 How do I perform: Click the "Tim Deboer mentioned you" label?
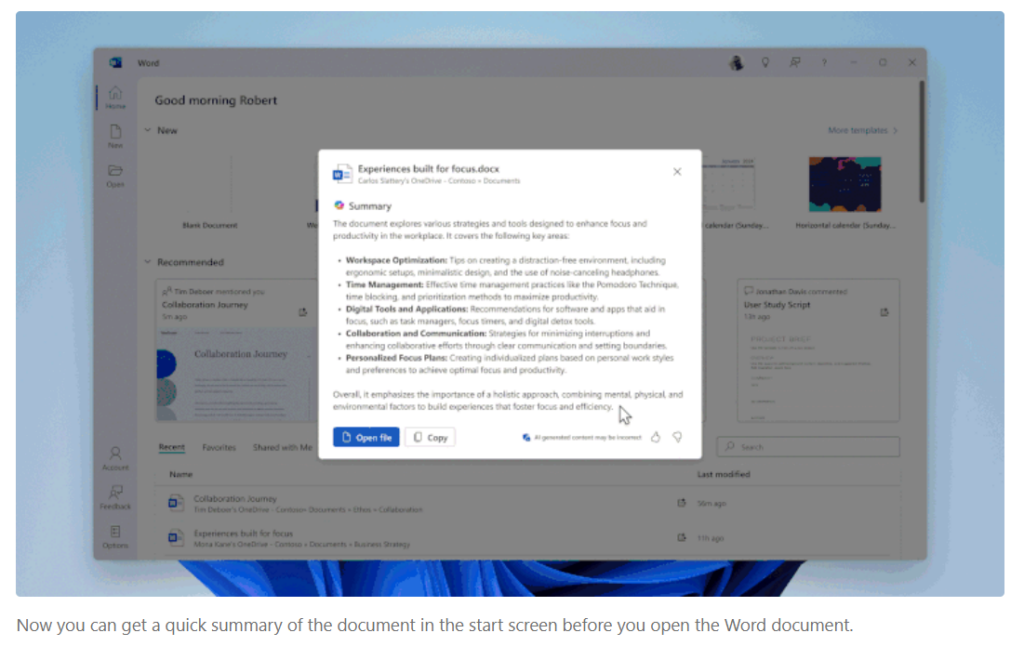(219, 291)
